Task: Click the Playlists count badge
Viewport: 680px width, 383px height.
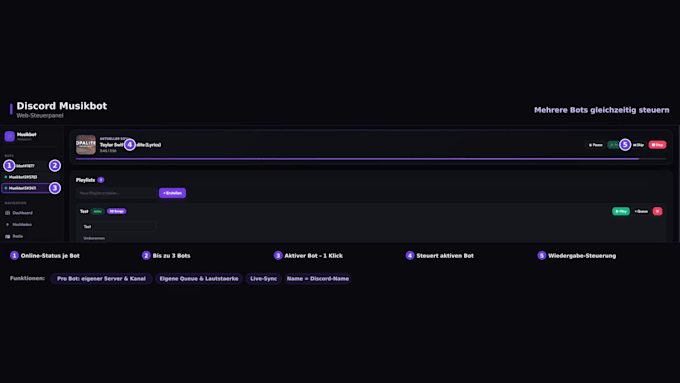Action: 101,180
